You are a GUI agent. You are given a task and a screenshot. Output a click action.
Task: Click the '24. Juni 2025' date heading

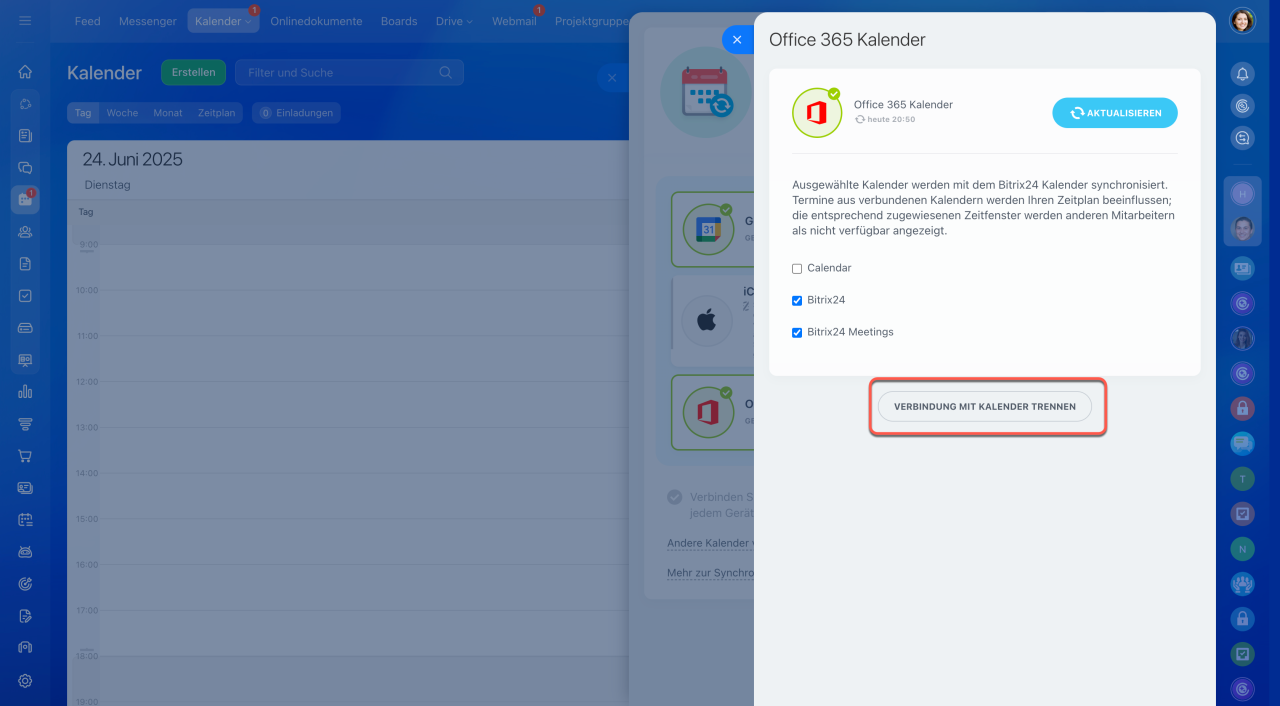[132, 159]
